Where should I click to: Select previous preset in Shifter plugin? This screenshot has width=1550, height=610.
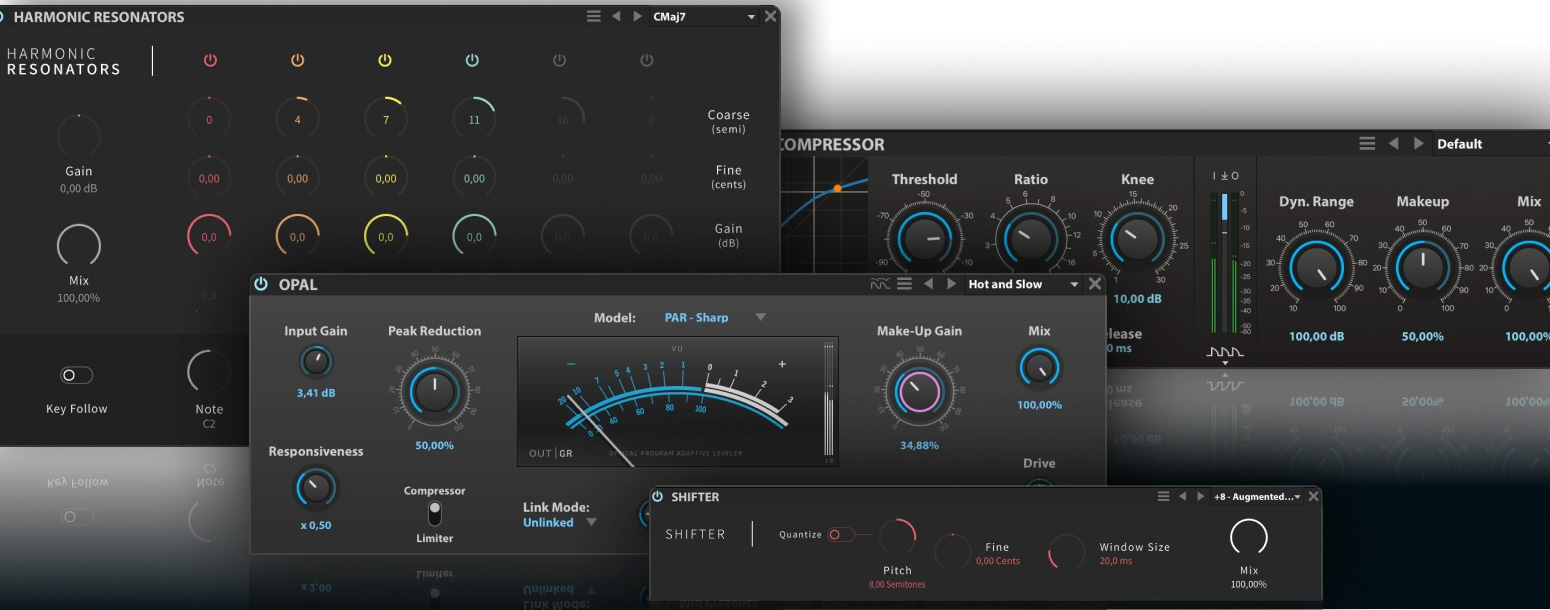tap(1182, 497)
